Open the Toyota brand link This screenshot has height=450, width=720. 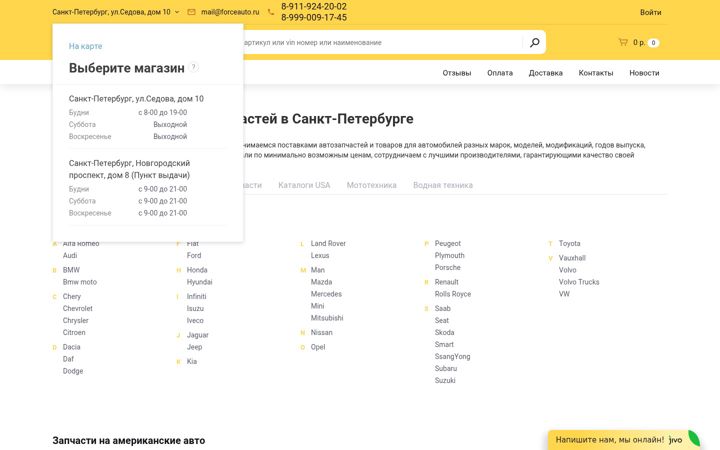569,243
